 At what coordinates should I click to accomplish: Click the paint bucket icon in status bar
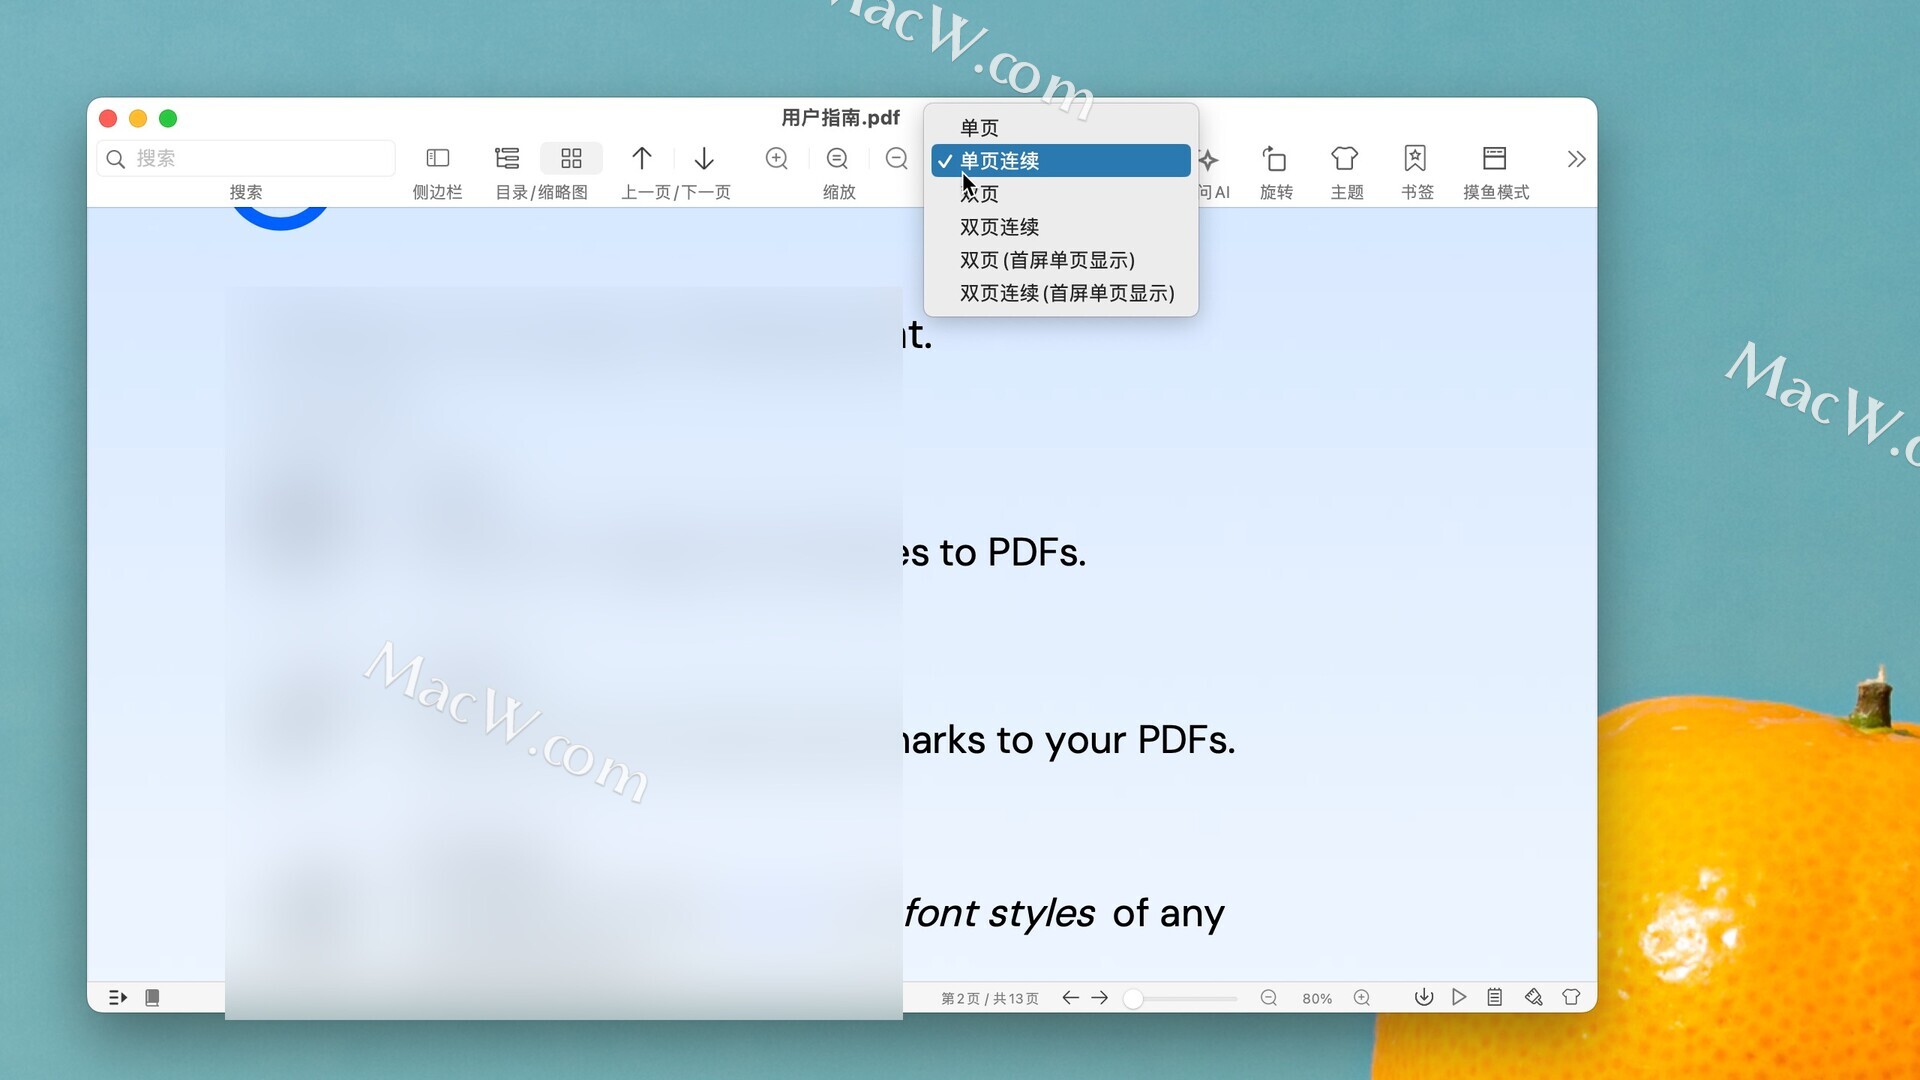coord(1533,997)
